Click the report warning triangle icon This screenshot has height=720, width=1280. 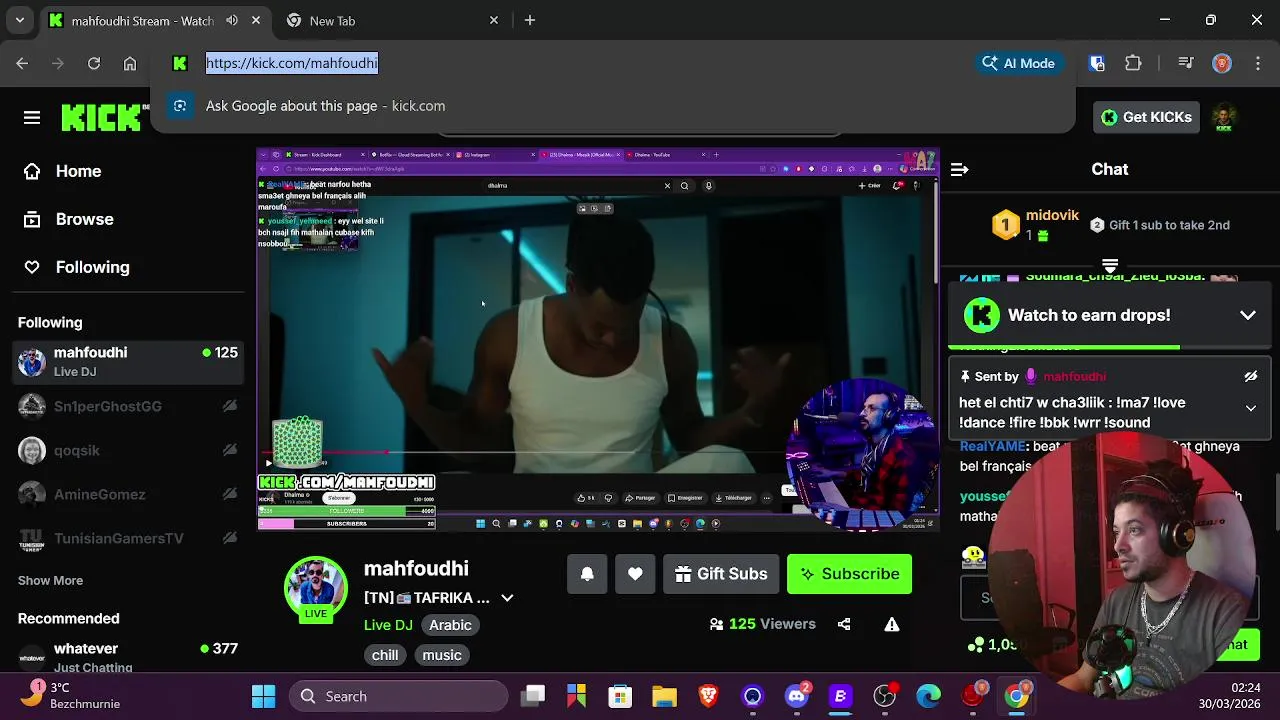892,624
